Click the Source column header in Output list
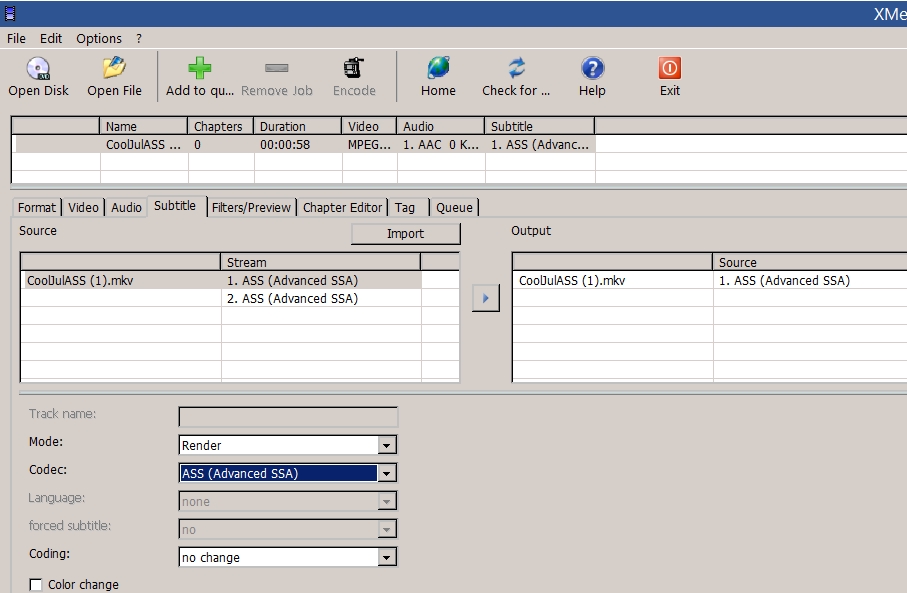This screenshot has width=907, height=593. click(810, 262)
